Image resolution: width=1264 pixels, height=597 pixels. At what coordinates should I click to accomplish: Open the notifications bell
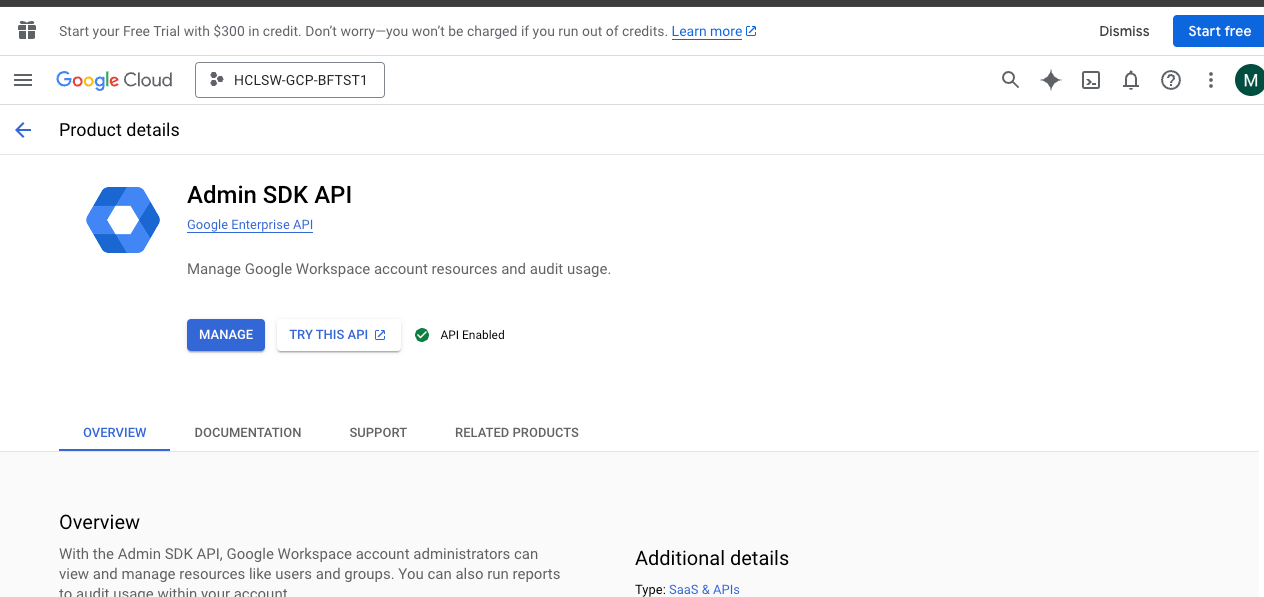click(1131, 80)
